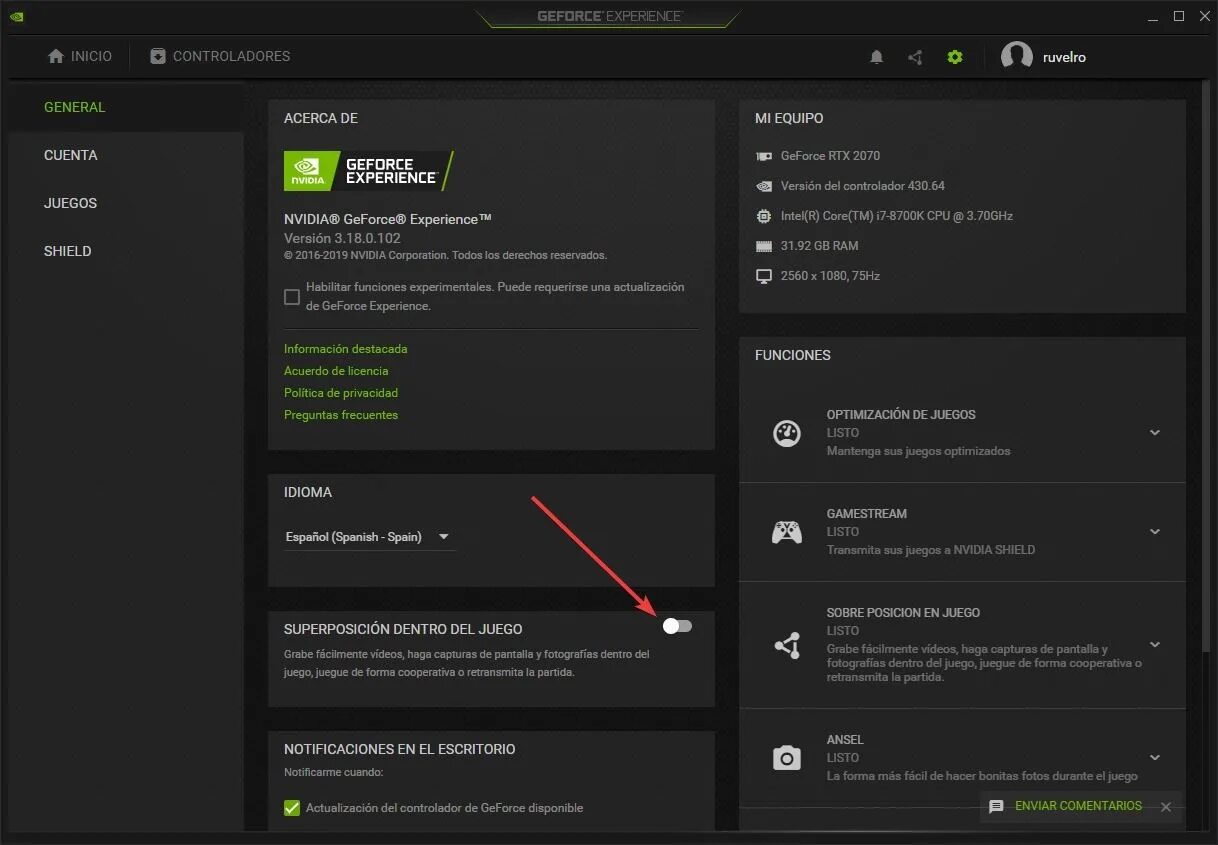Click ENVIAR COMENTARIOS feedback button
Image resolution: width=1218 pixels, height=845 pixels.
point(1078,806)
